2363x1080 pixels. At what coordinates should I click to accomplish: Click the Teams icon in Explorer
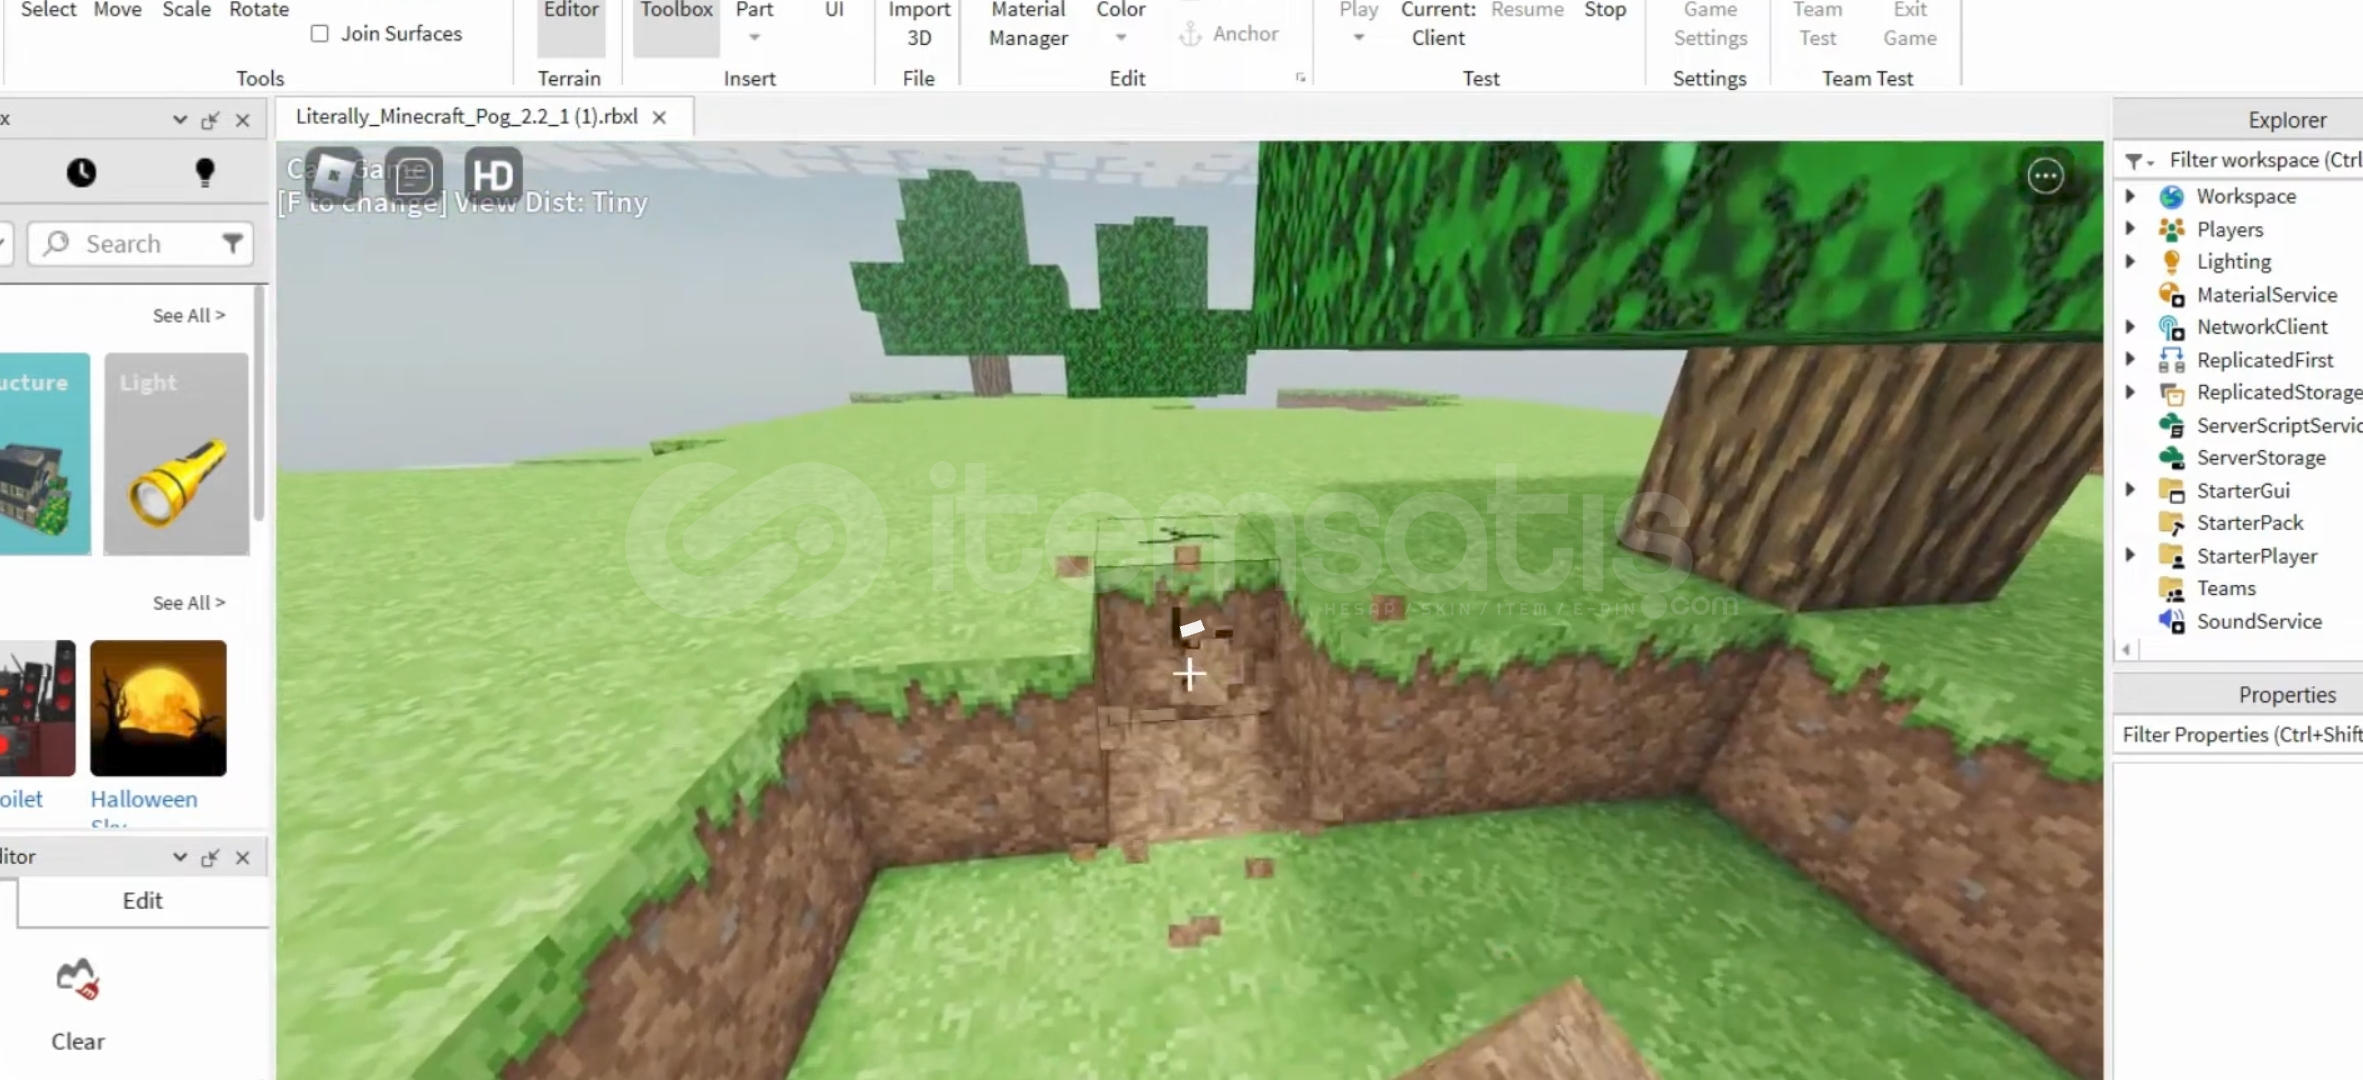pyautogui.click(x=2171, y=589)
